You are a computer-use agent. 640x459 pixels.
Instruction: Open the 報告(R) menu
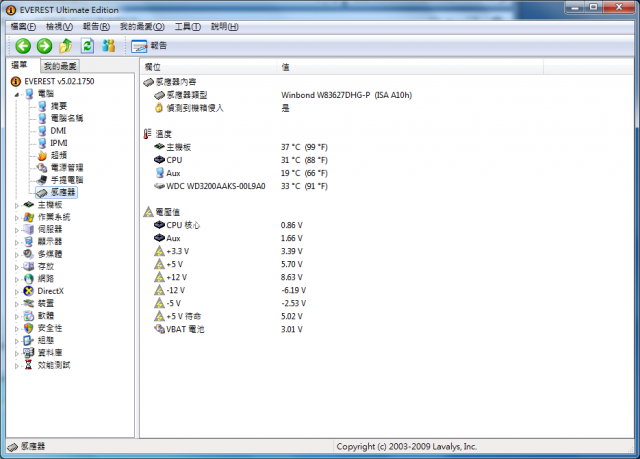[96, 27]
